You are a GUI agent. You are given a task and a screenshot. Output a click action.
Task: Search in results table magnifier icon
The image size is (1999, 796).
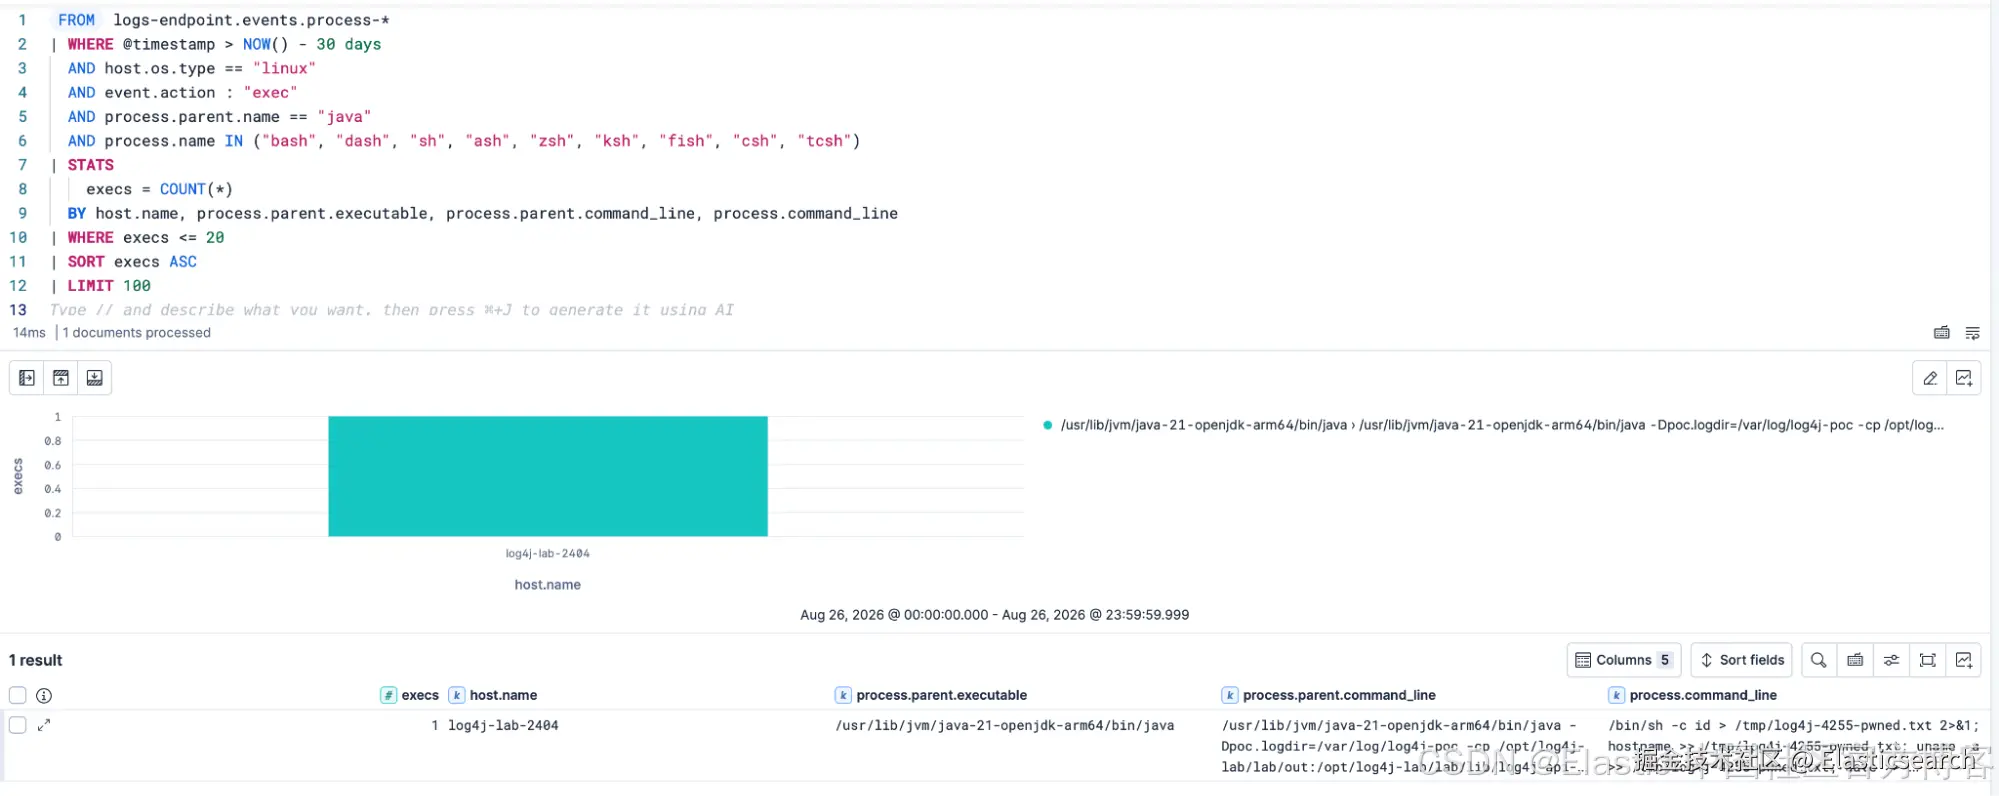[x=1819, y=660]
